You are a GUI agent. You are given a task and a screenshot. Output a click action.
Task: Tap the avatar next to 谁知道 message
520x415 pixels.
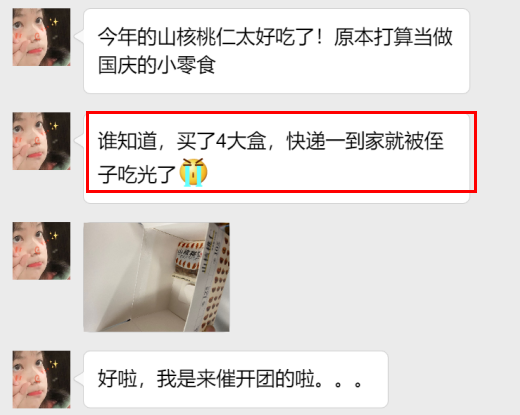(41, 141)
